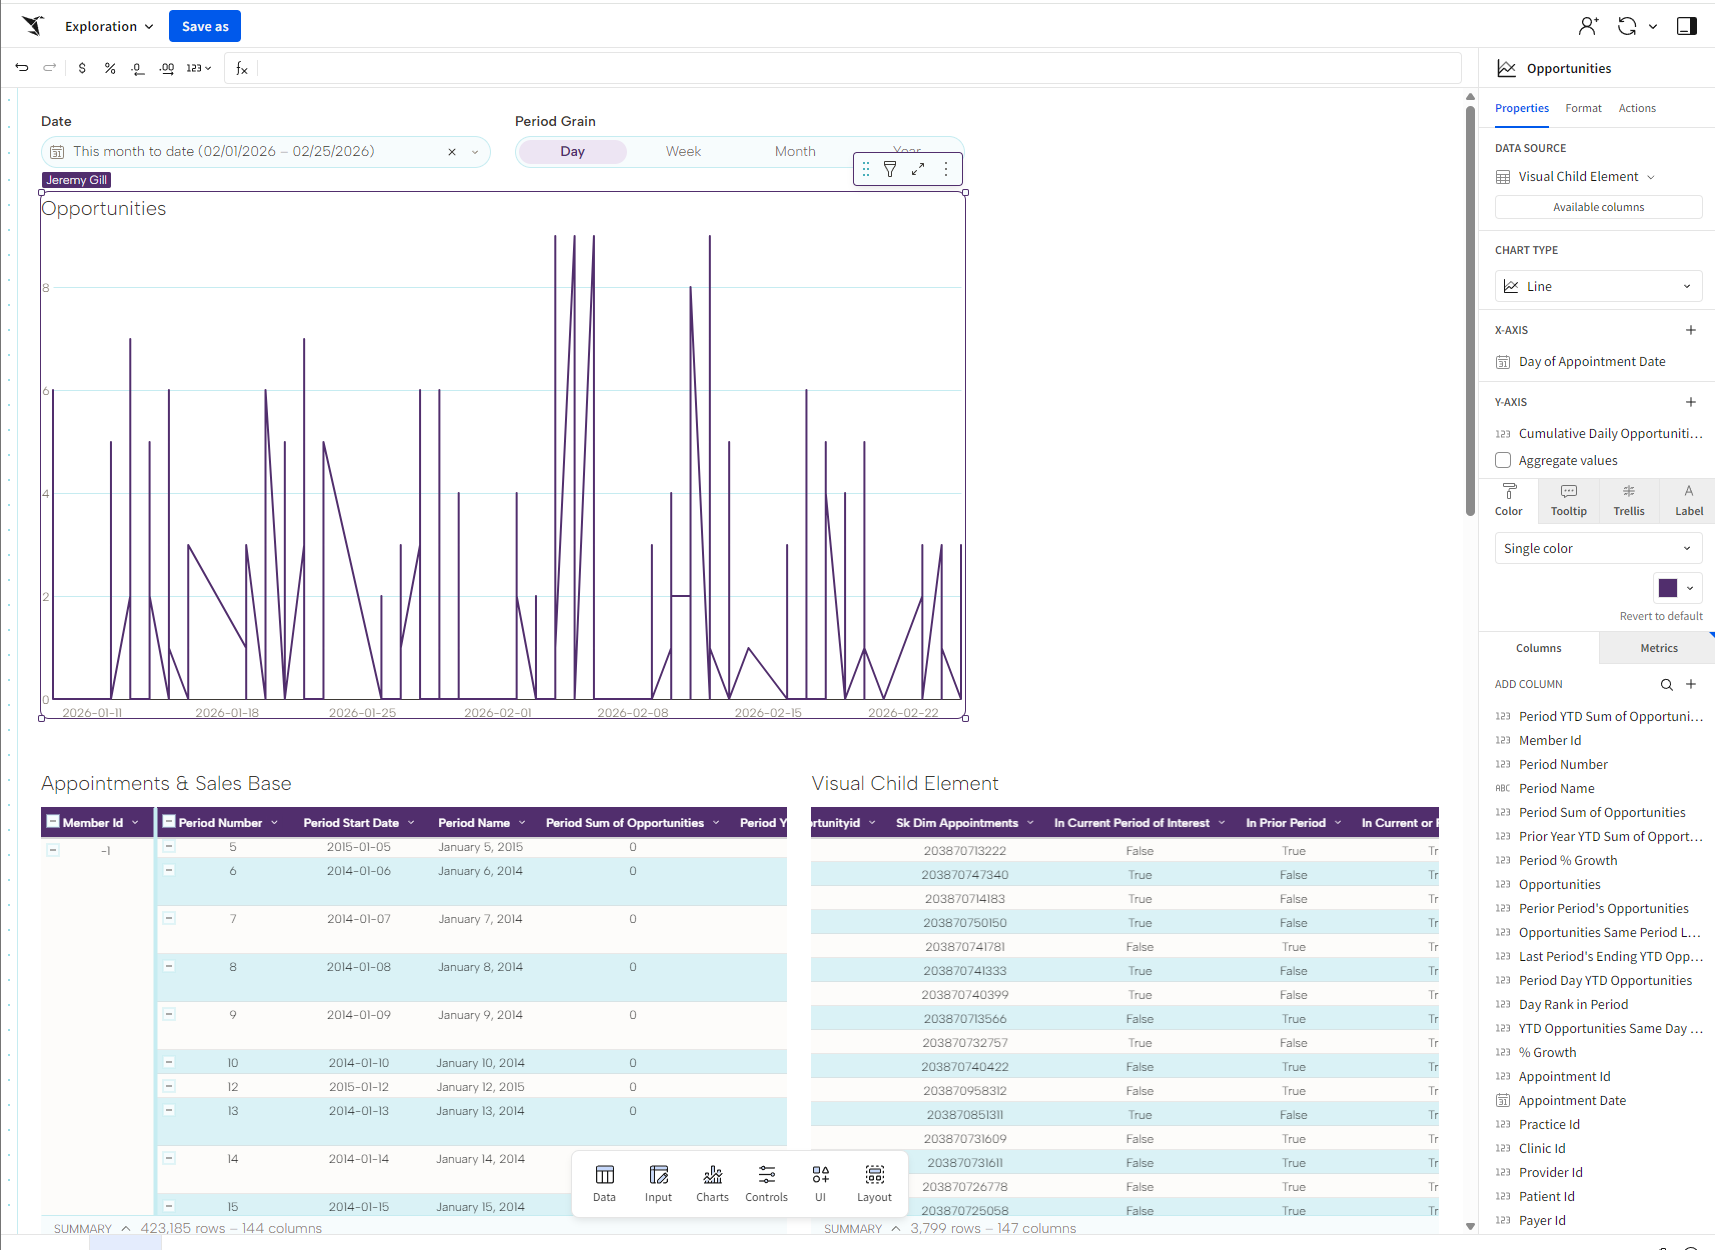Open Charts from bottom toolbar

[712, 1183]
